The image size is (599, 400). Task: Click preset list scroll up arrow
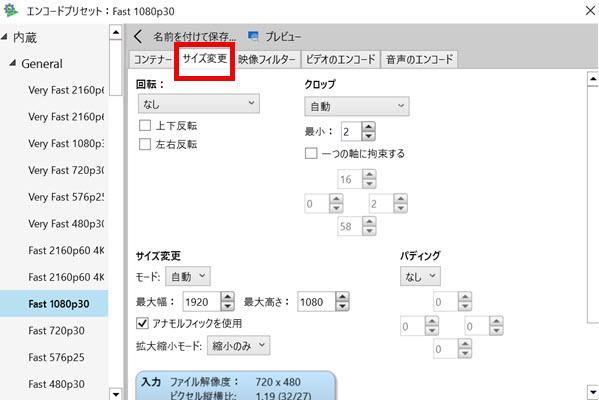(x=115, y=32)
